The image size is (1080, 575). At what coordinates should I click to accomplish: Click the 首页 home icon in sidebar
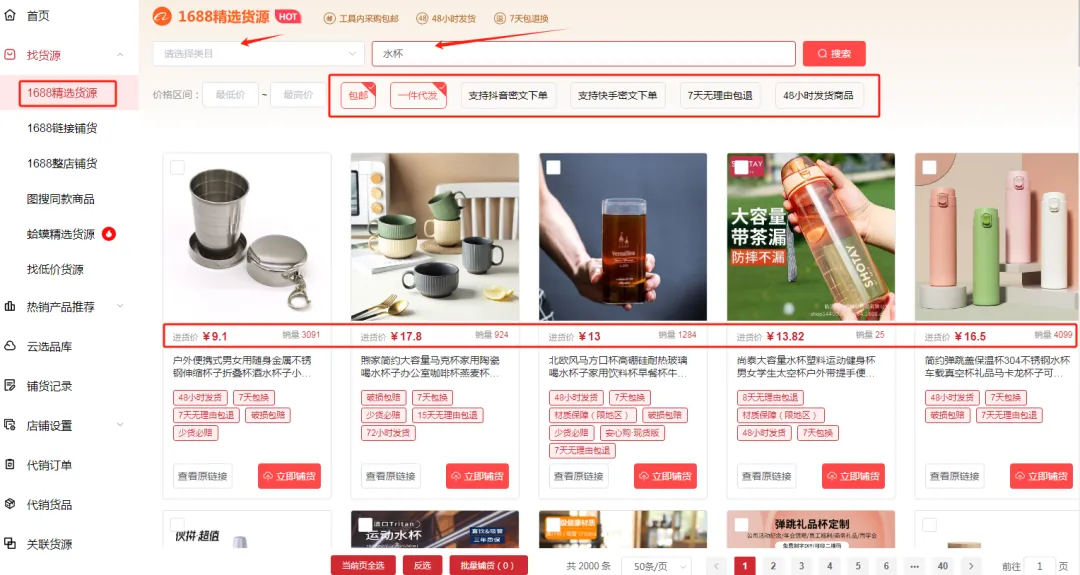click(10, 15)
